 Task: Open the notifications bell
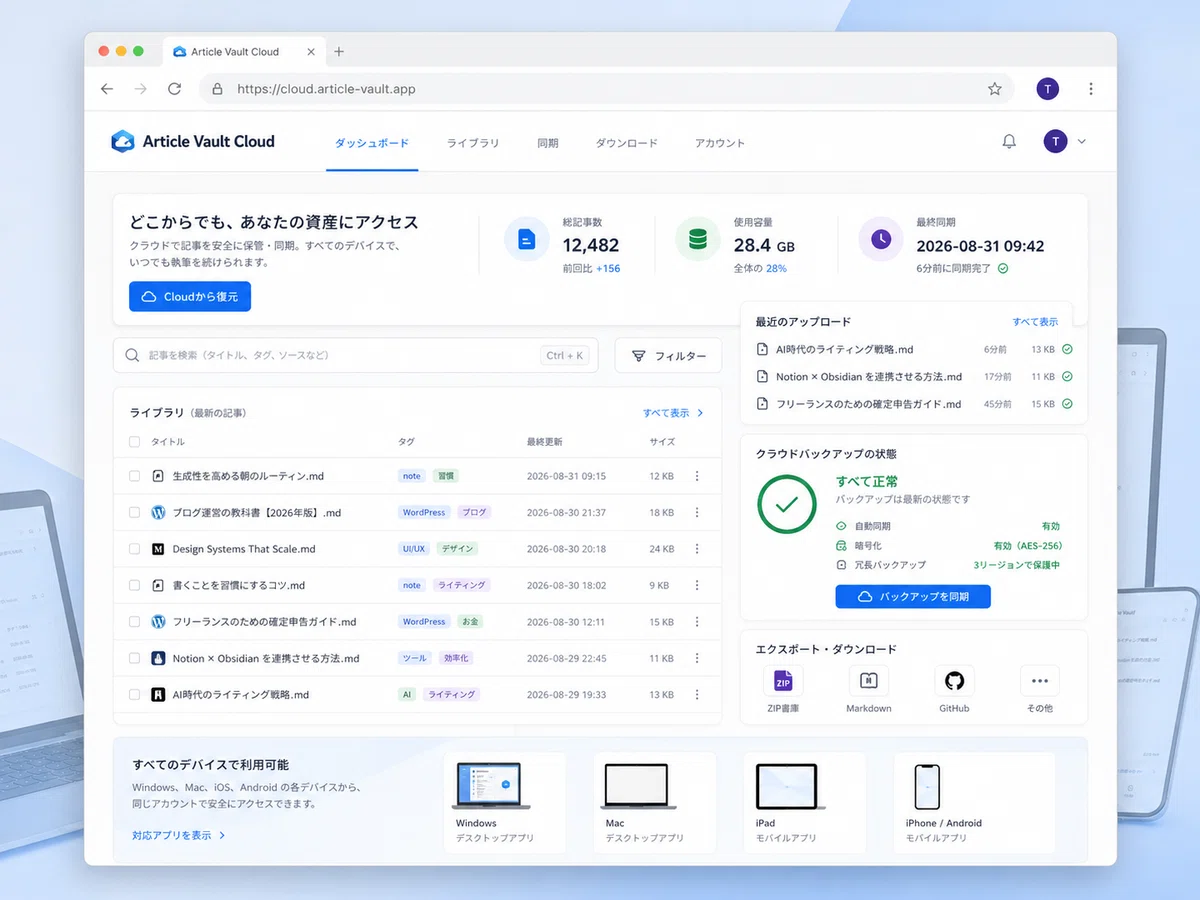1009,142
